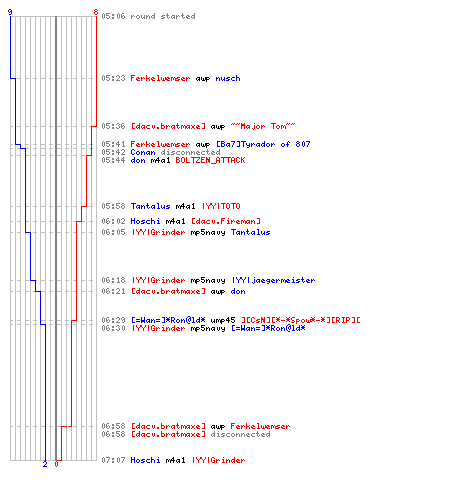Screen dimensions: 450x500
Task: Click Tantalus in the 06:05 line
Action: tap(250, 232)
